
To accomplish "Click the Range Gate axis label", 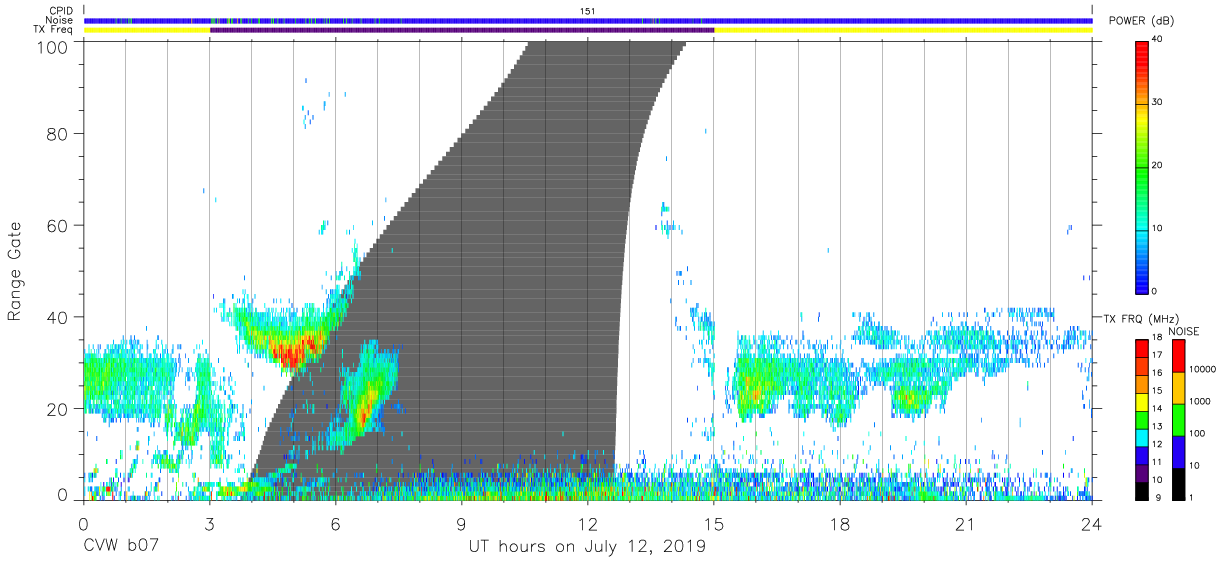I will pos(16,273).
